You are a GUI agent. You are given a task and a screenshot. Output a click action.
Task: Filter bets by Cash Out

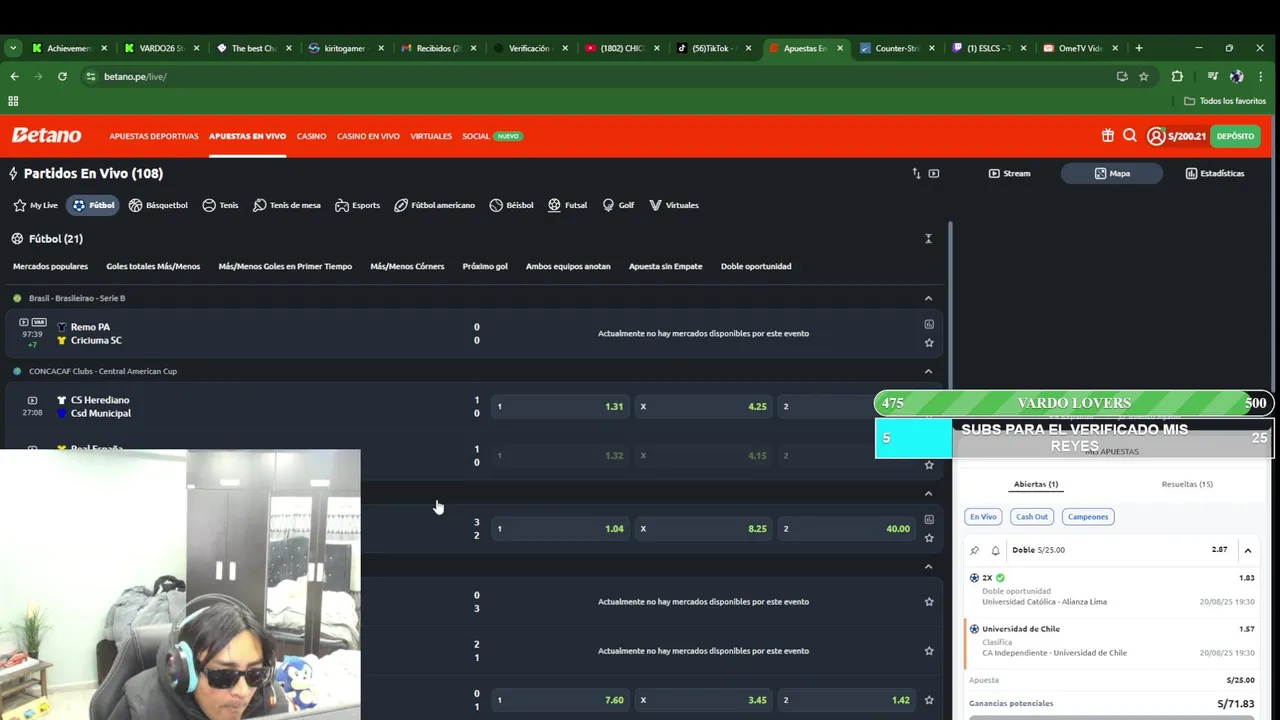1031,517
